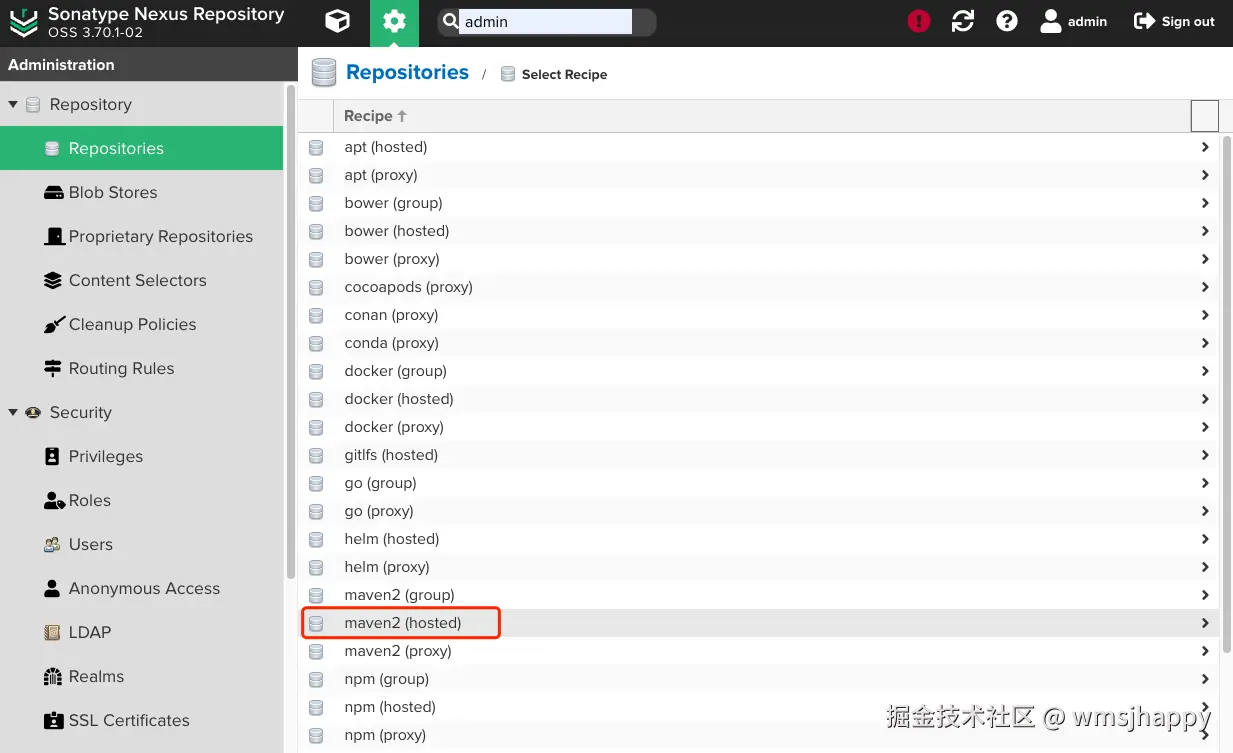Click the chevron on go (group) row
Viewport: 1233px width, 753px height.
(x=1205, y=483)
